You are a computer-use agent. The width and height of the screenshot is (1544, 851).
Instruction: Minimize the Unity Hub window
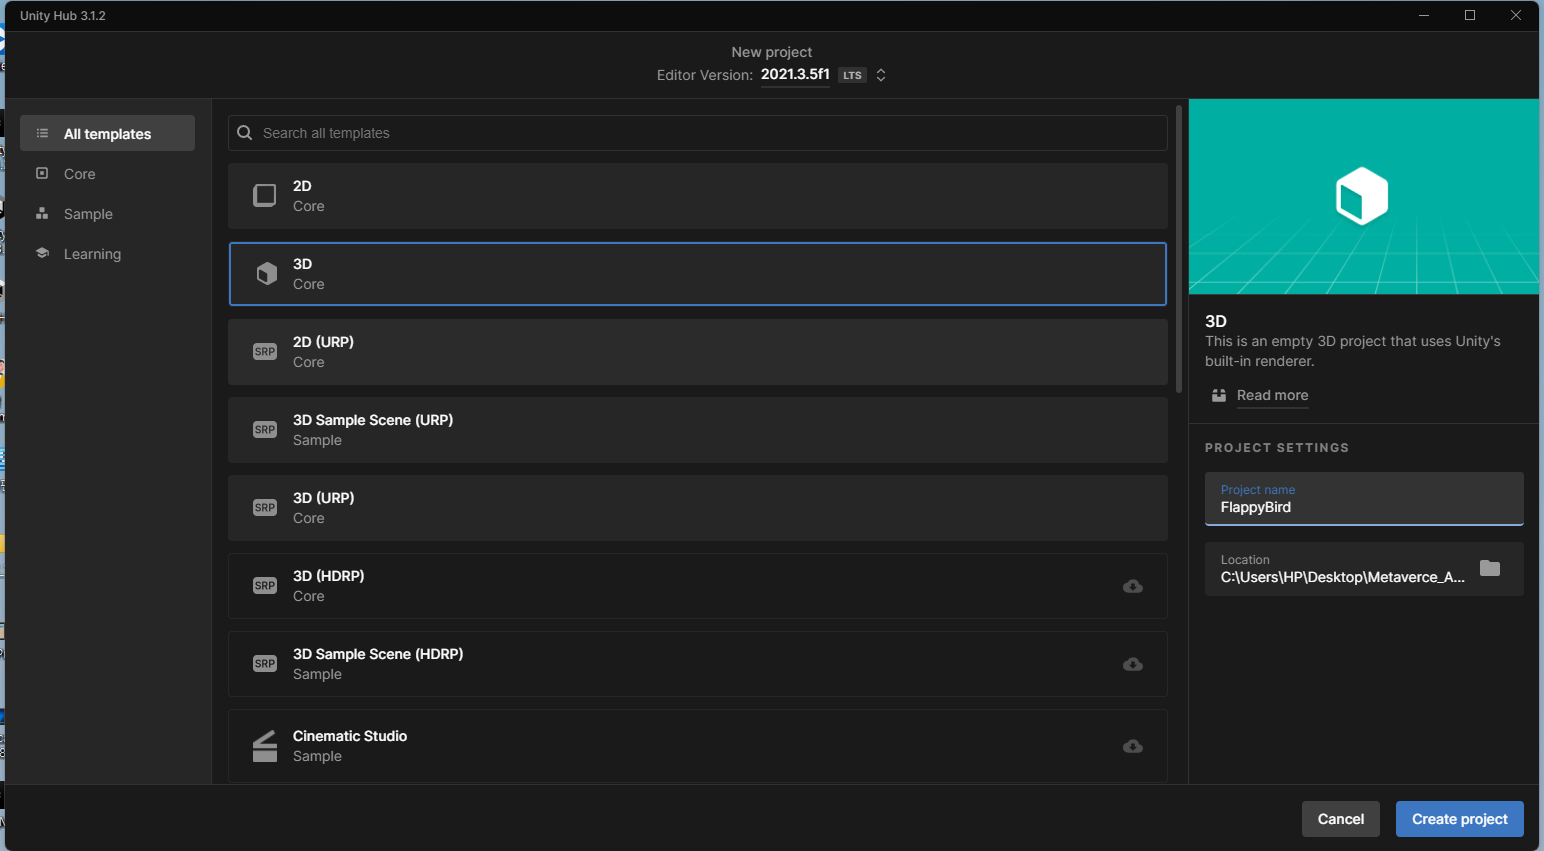click(1424, 15)
